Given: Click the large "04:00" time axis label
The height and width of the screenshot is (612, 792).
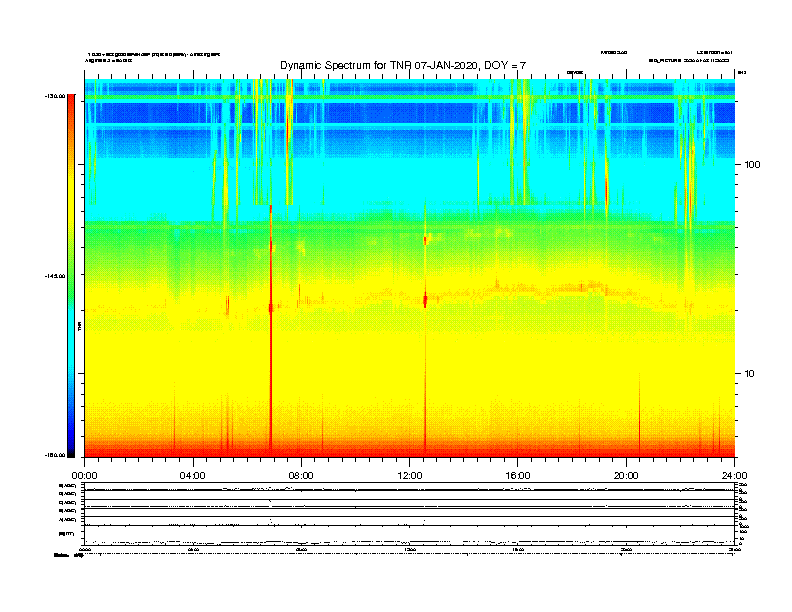Looking at the screenshot, I should [193, 476].
